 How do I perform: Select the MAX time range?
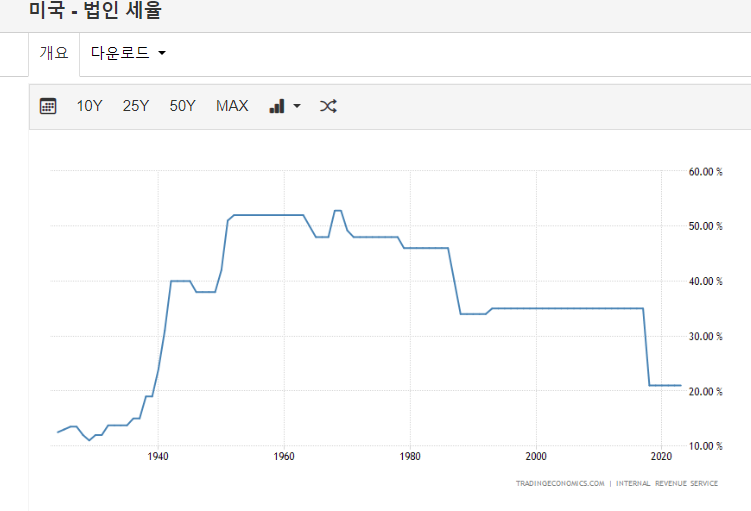click(232, 106)
